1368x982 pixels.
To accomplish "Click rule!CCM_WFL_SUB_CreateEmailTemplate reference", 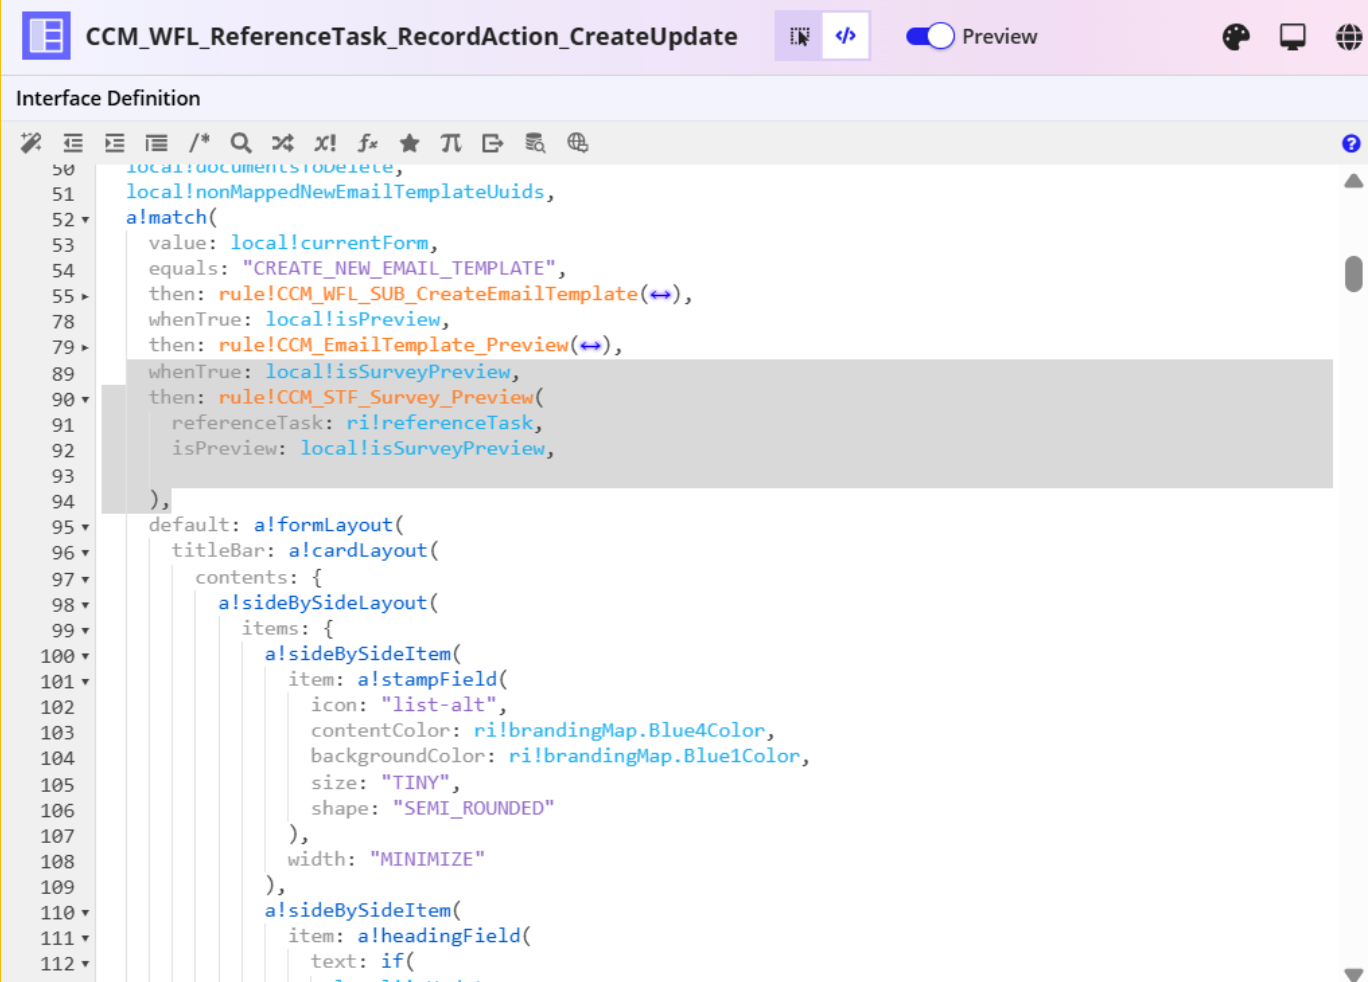I will coord(428,294).
